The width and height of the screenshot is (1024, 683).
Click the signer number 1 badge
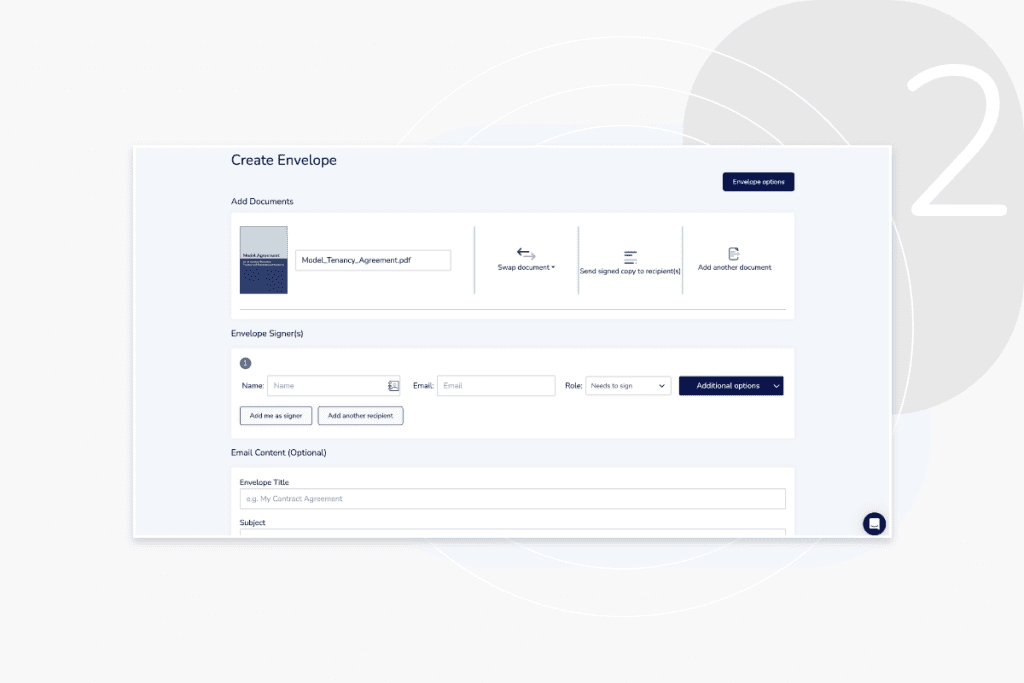pyautogui.click(x=246, y=363)
